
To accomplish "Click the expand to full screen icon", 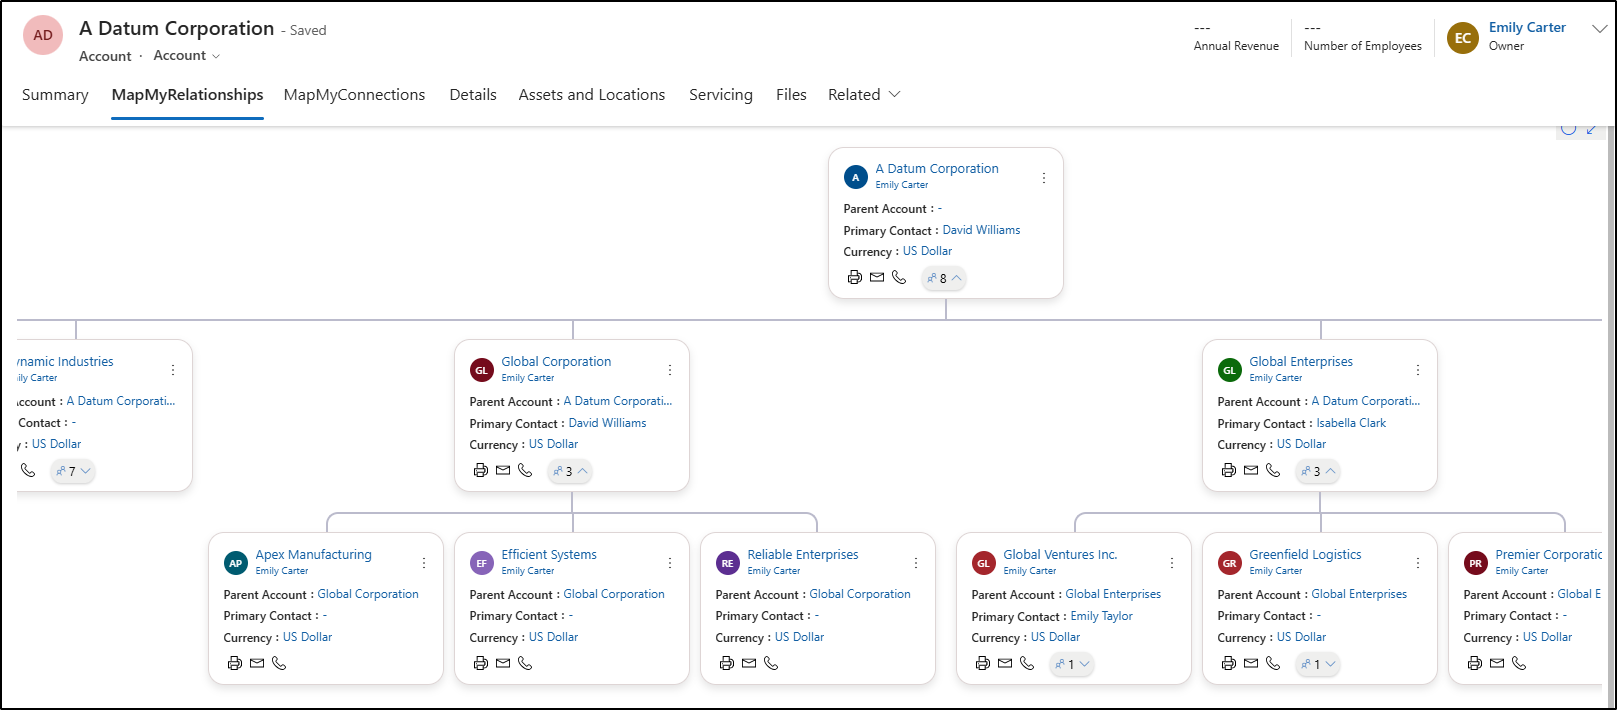I will [x=1592, y=129].
